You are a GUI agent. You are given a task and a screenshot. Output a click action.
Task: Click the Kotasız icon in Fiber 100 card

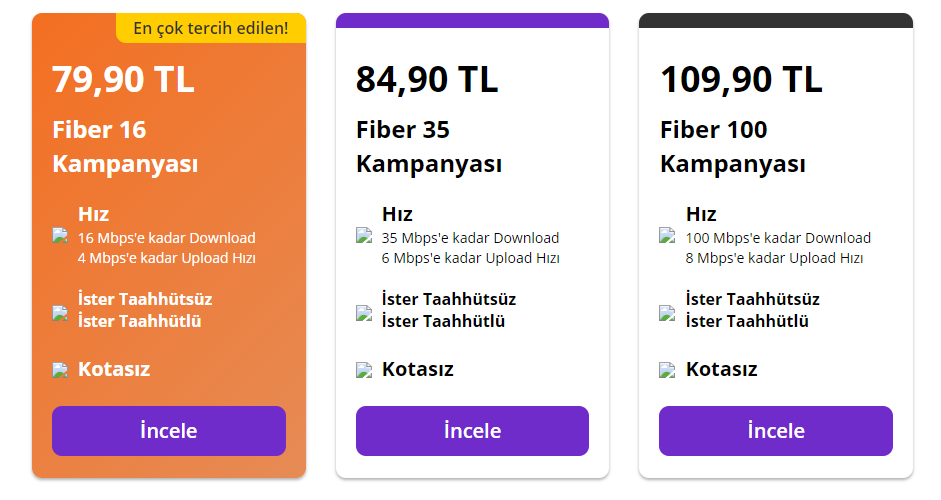pos(667,370)
